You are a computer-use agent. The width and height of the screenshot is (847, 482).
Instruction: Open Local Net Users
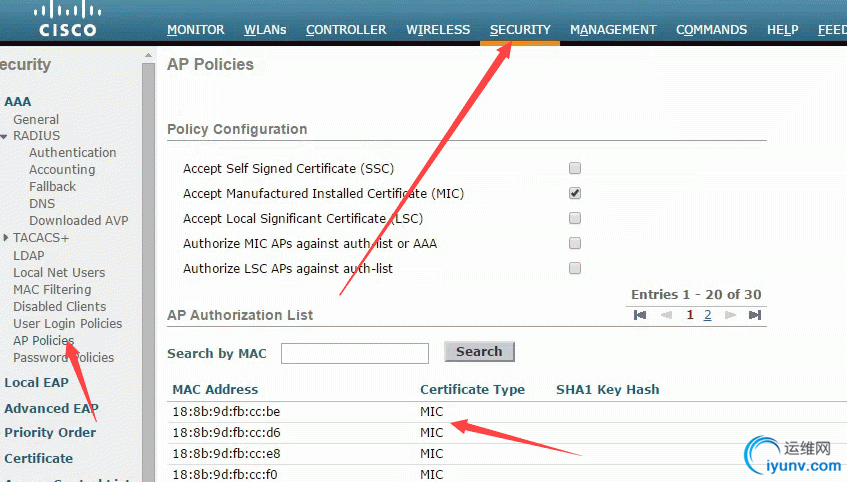[x=59, y=273]
